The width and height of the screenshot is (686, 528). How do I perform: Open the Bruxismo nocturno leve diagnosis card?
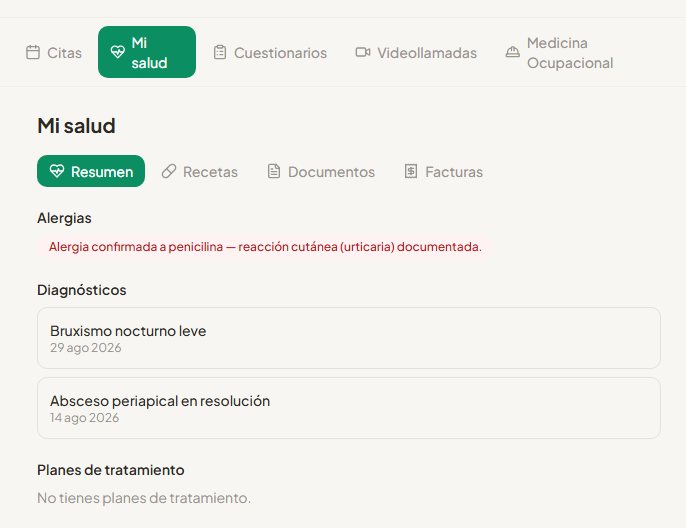pos(349,338)
